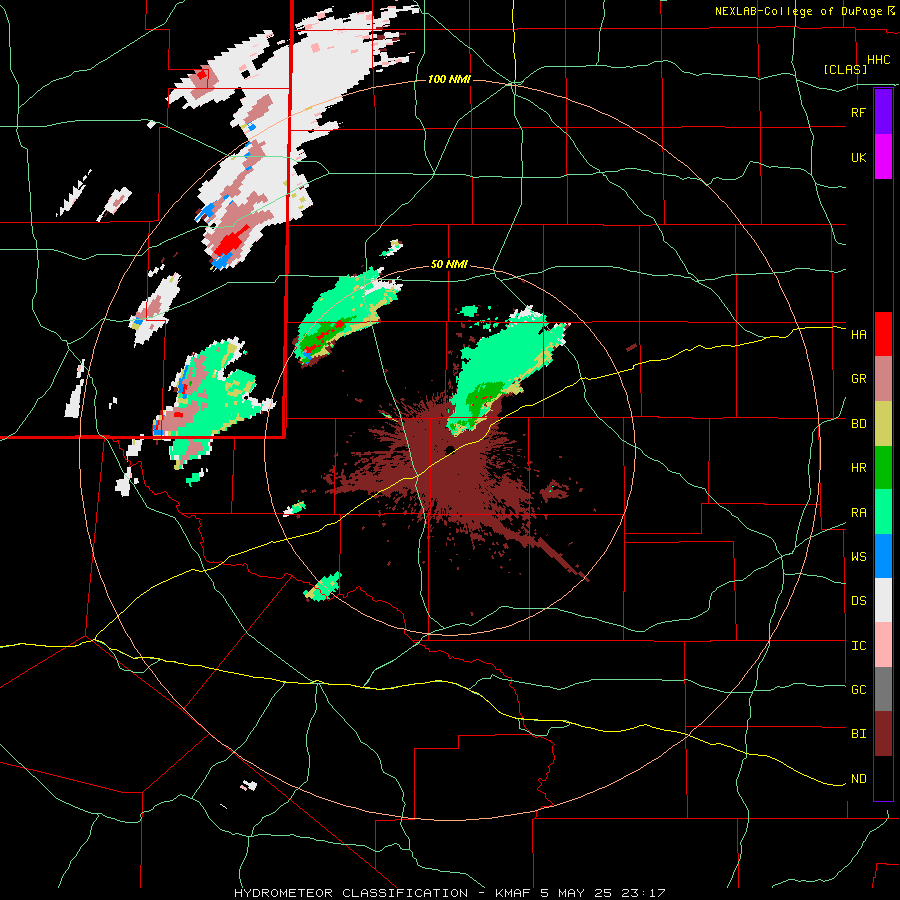Click the BD legend label
This screenshot has width=900, height=900.
click(x=858, y=424)
